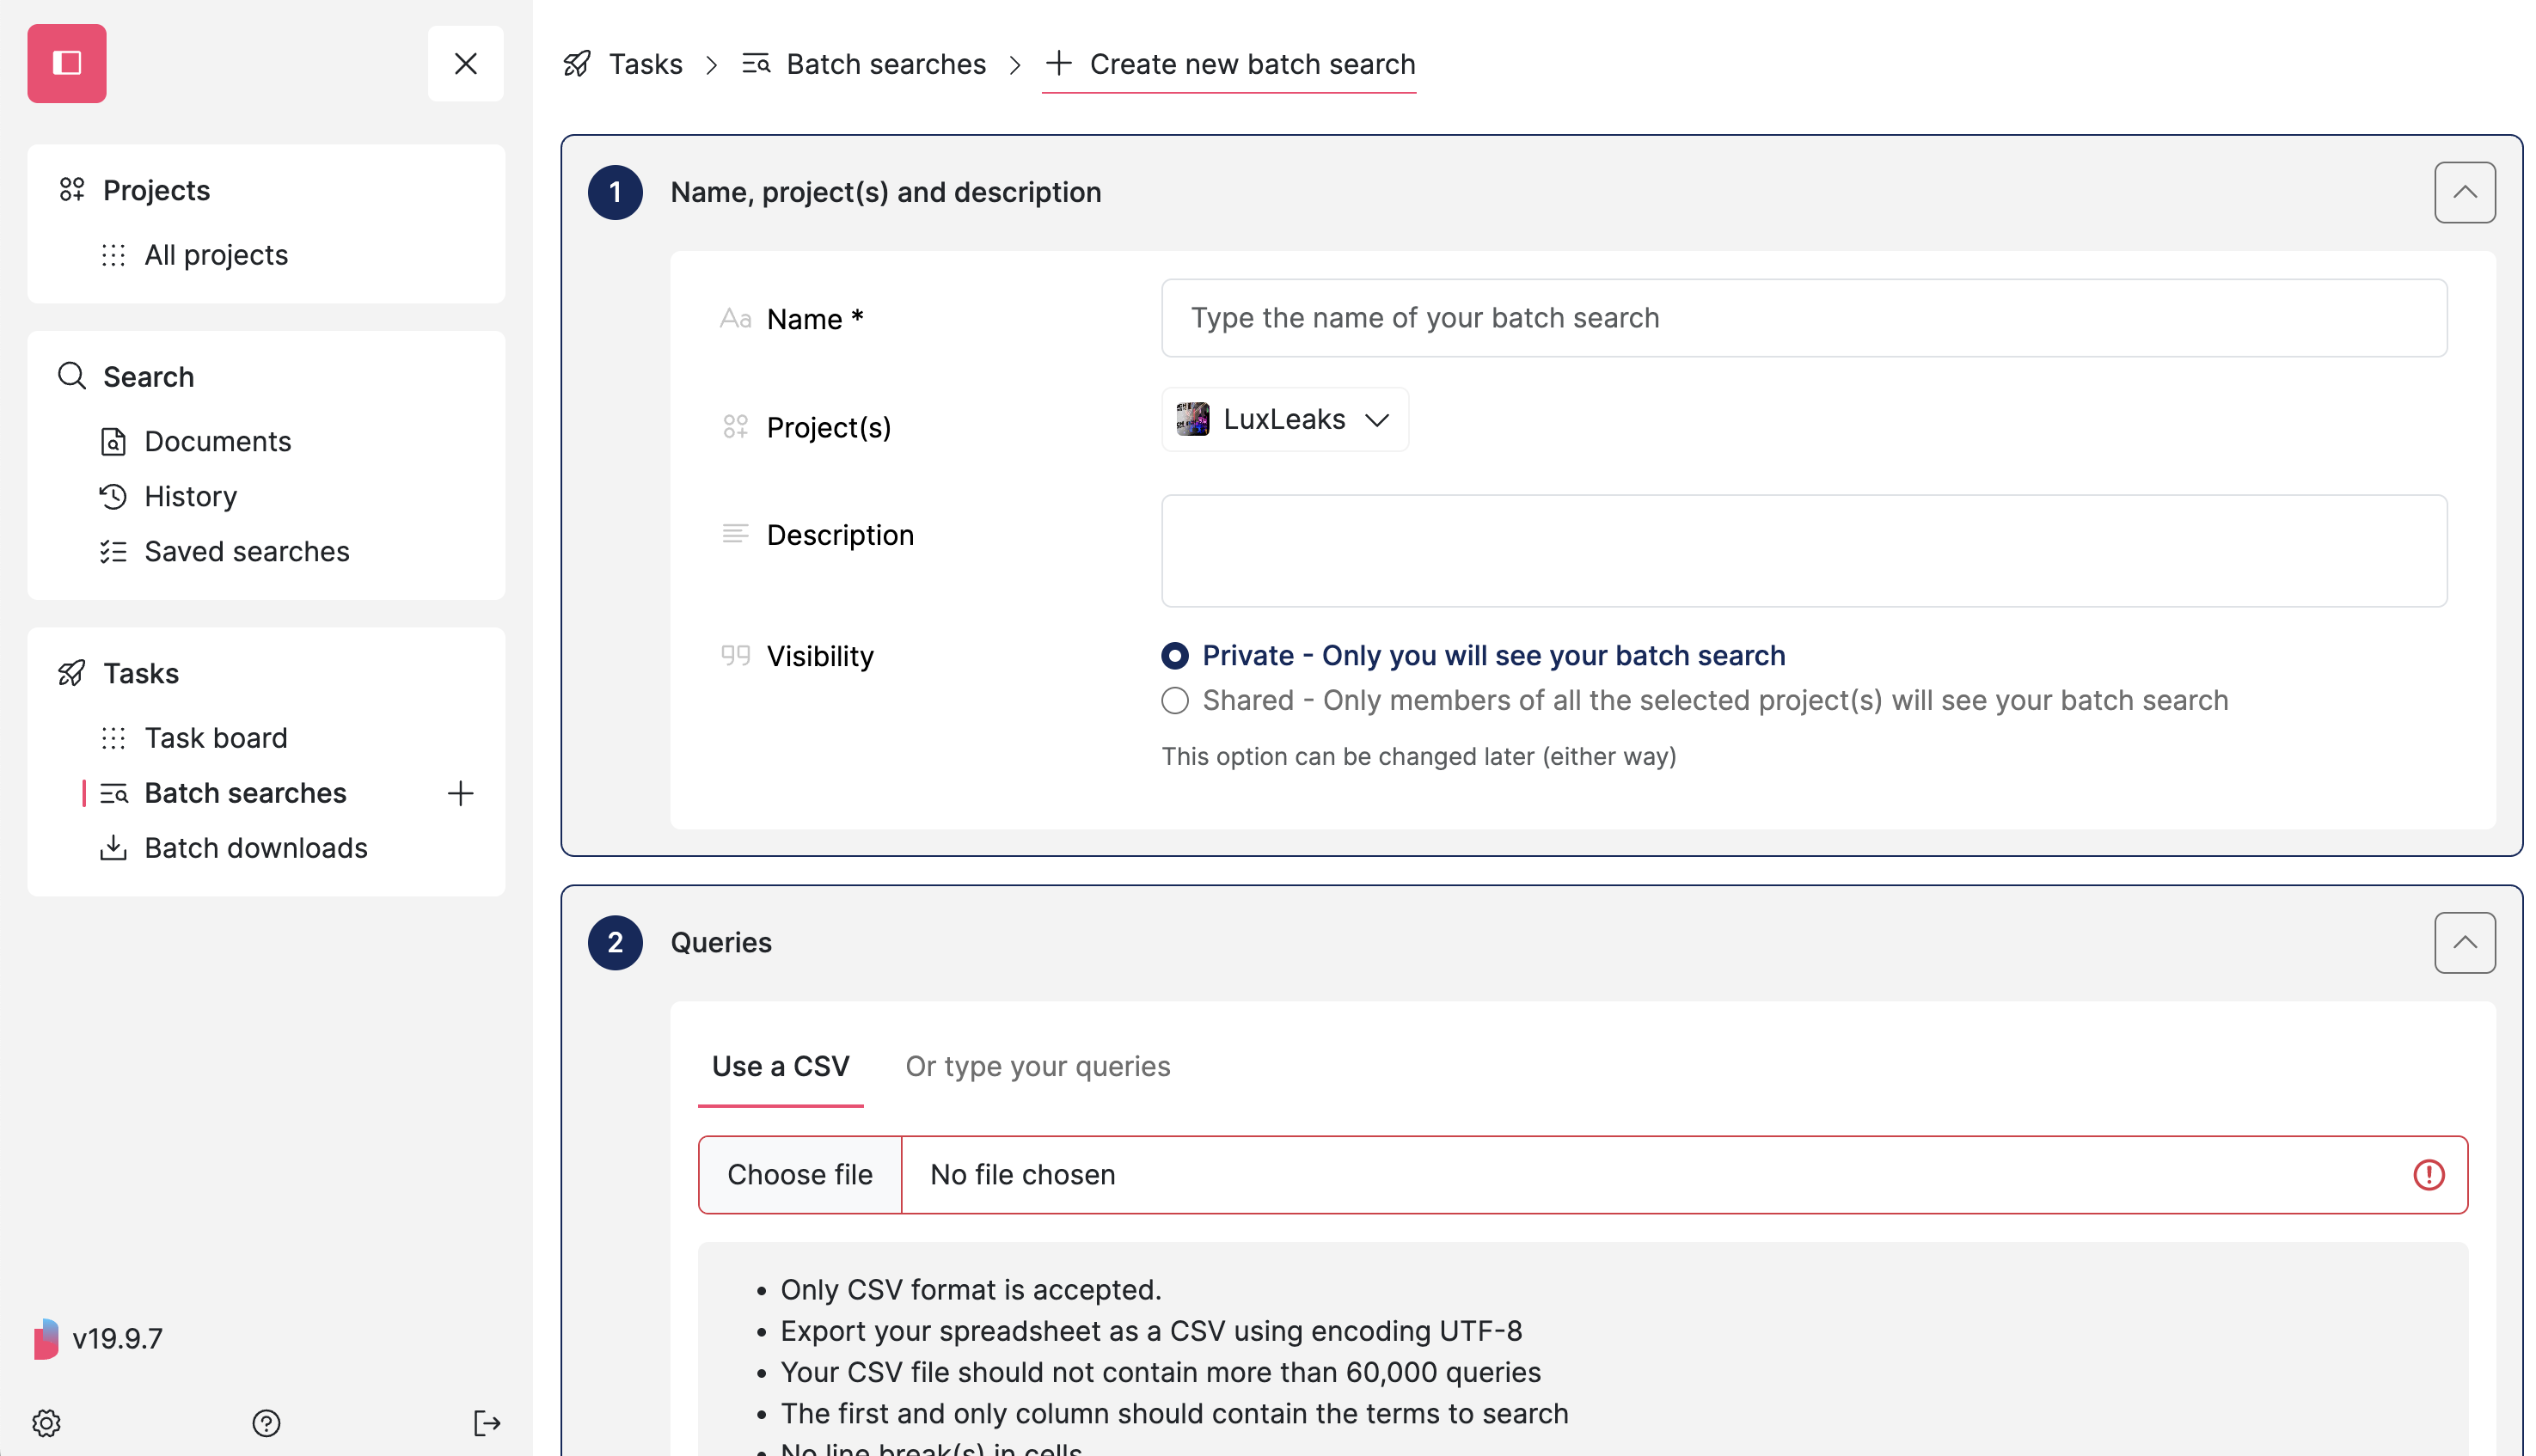View your Saved searches
This screenshot has height=1456, width=2536.
(x=246, y=551)
